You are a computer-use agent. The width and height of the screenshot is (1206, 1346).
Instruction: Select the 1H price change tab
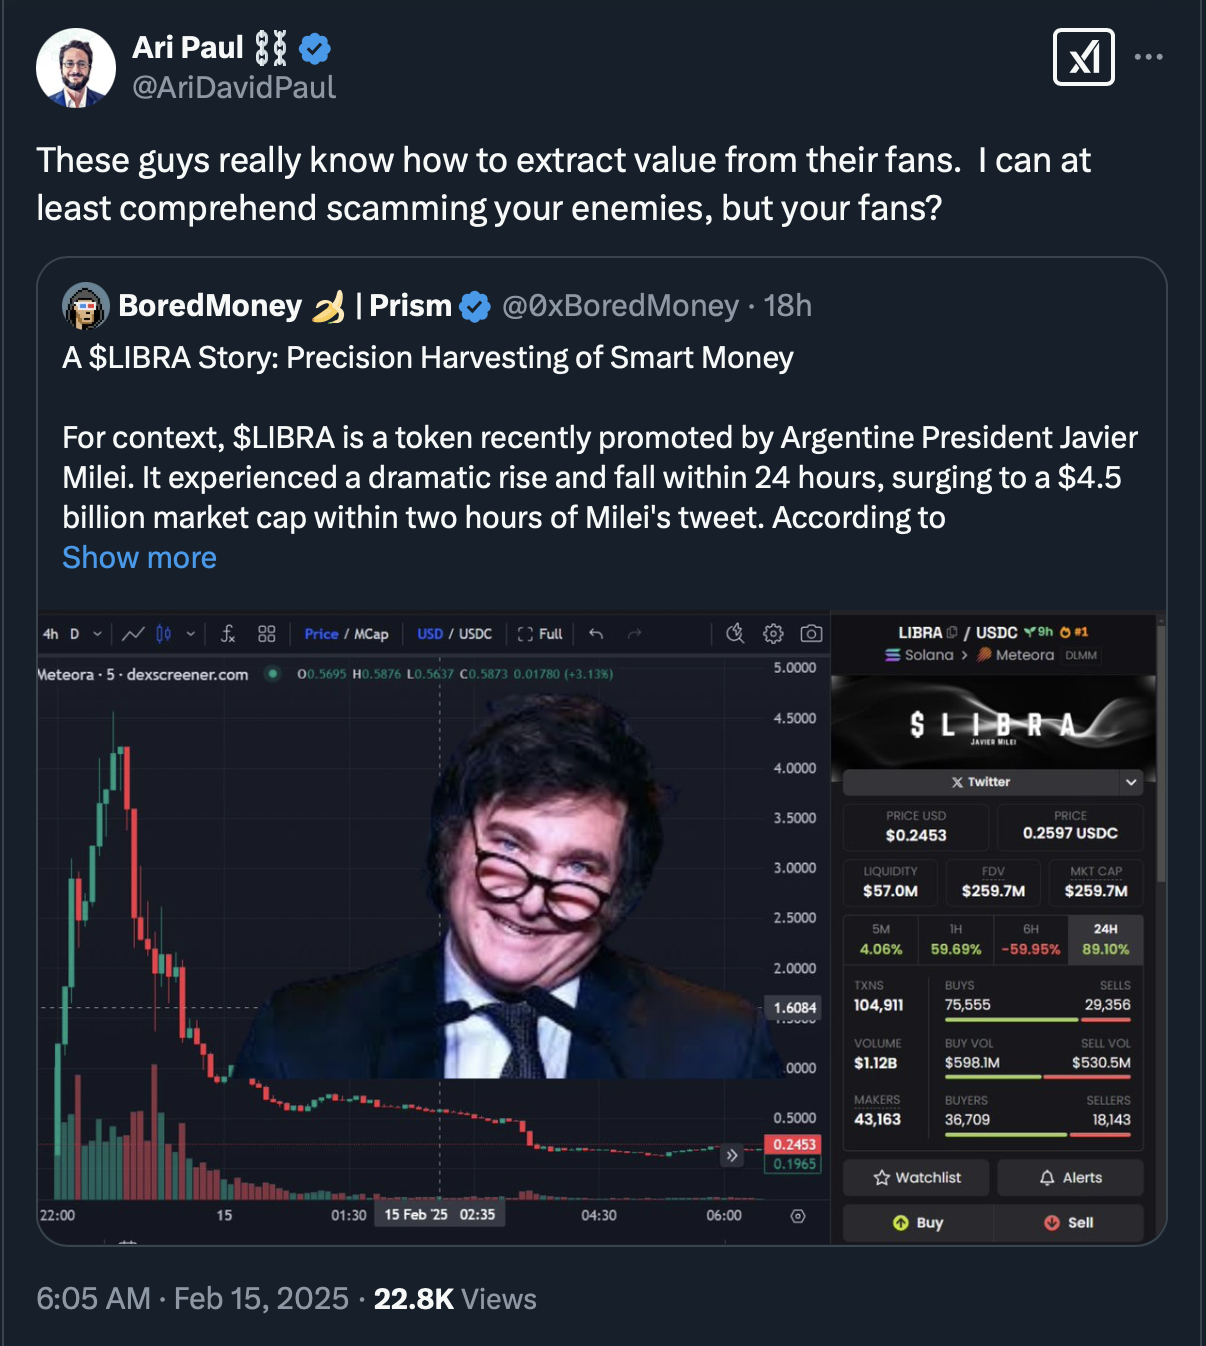pyautogui.click(x=955, y=940)
